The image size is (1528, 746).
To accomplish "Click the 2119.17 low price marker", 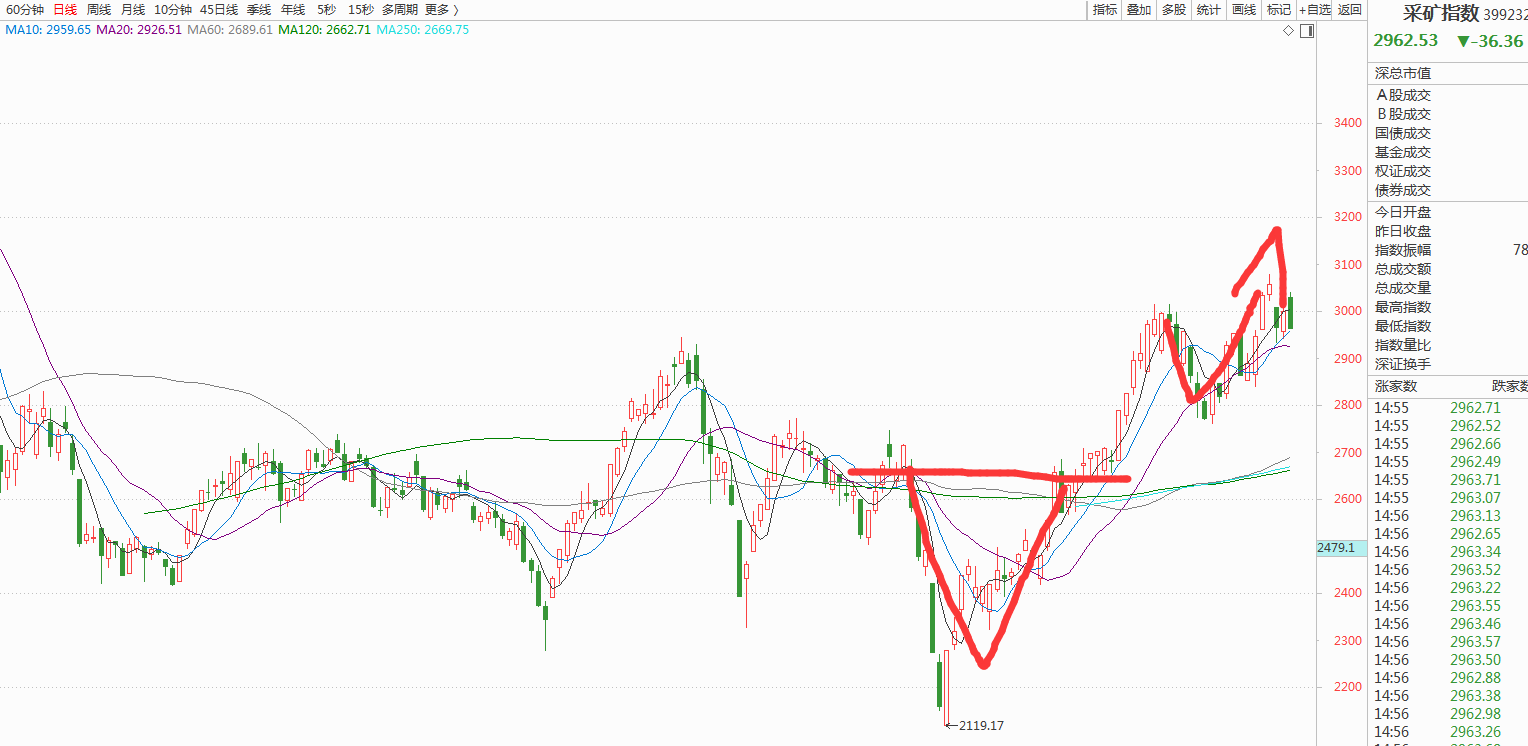I will [980, 725].
